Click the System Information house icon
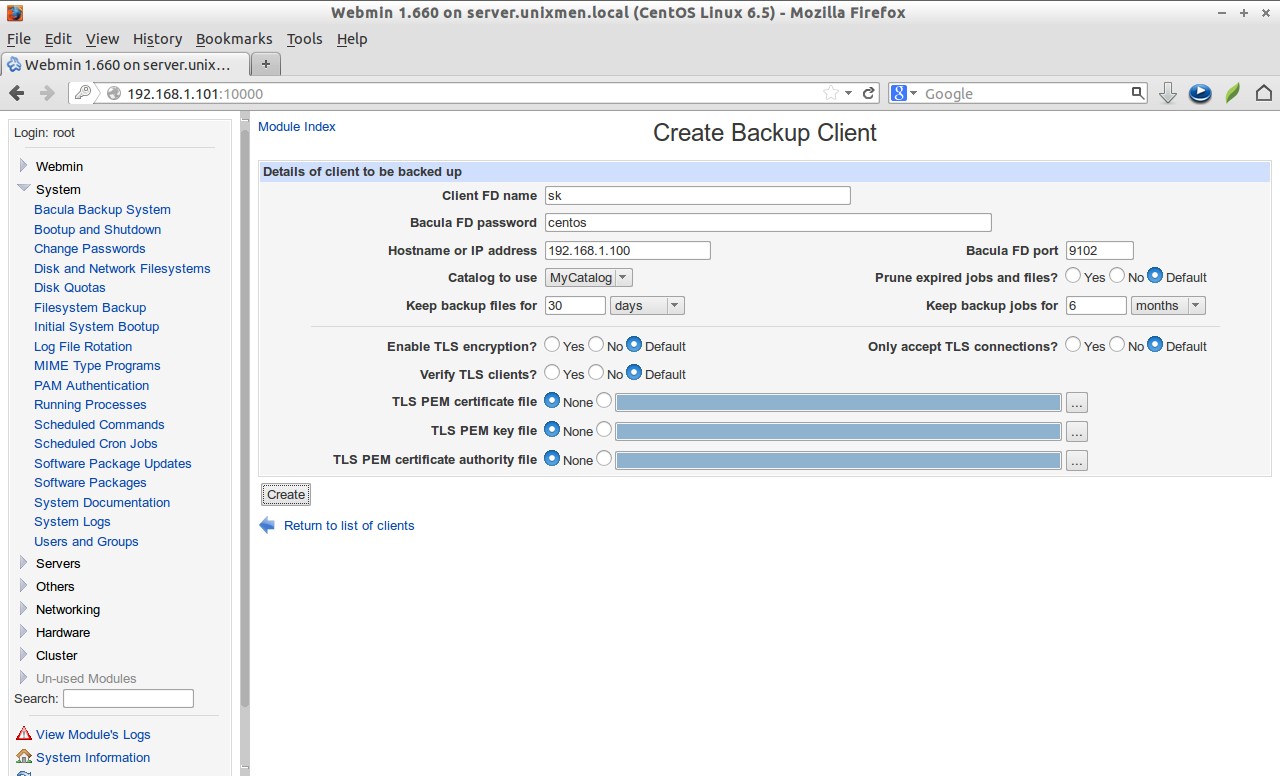This screenshot has height=776, width=1280. tap(24, 757)
